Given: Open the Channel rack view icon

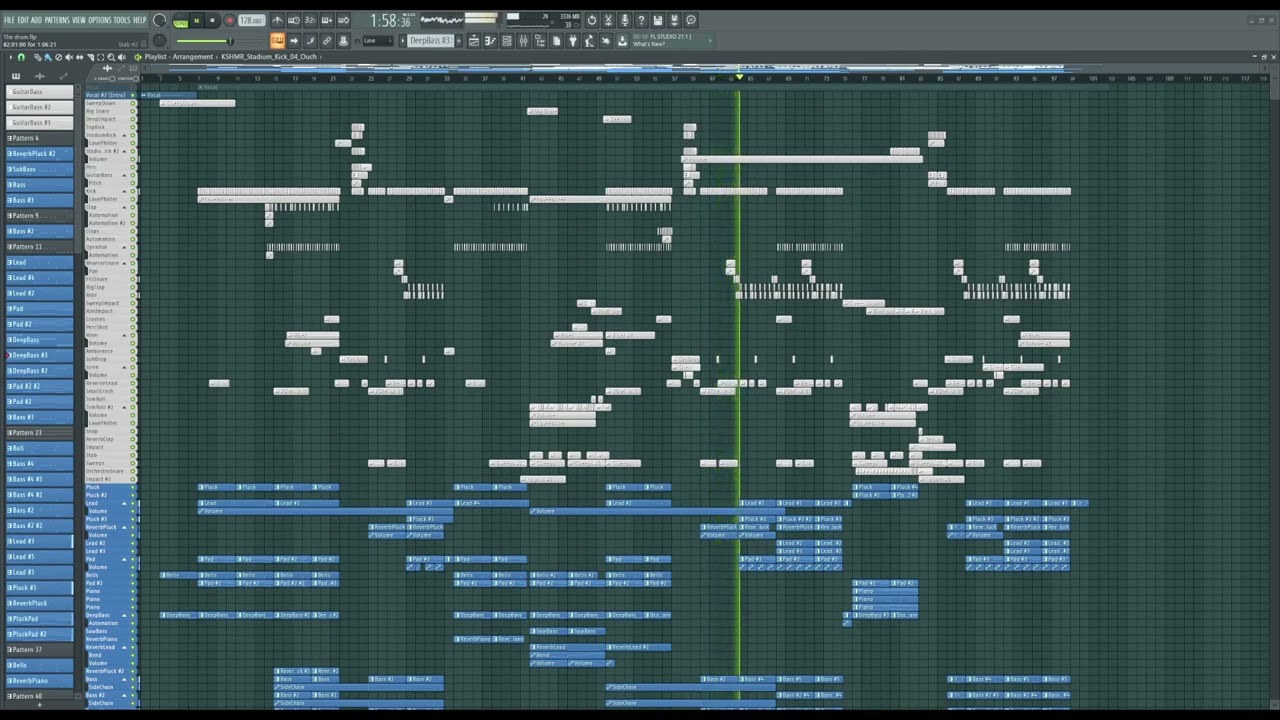Looking at the screenshot, I should [506, 41].
